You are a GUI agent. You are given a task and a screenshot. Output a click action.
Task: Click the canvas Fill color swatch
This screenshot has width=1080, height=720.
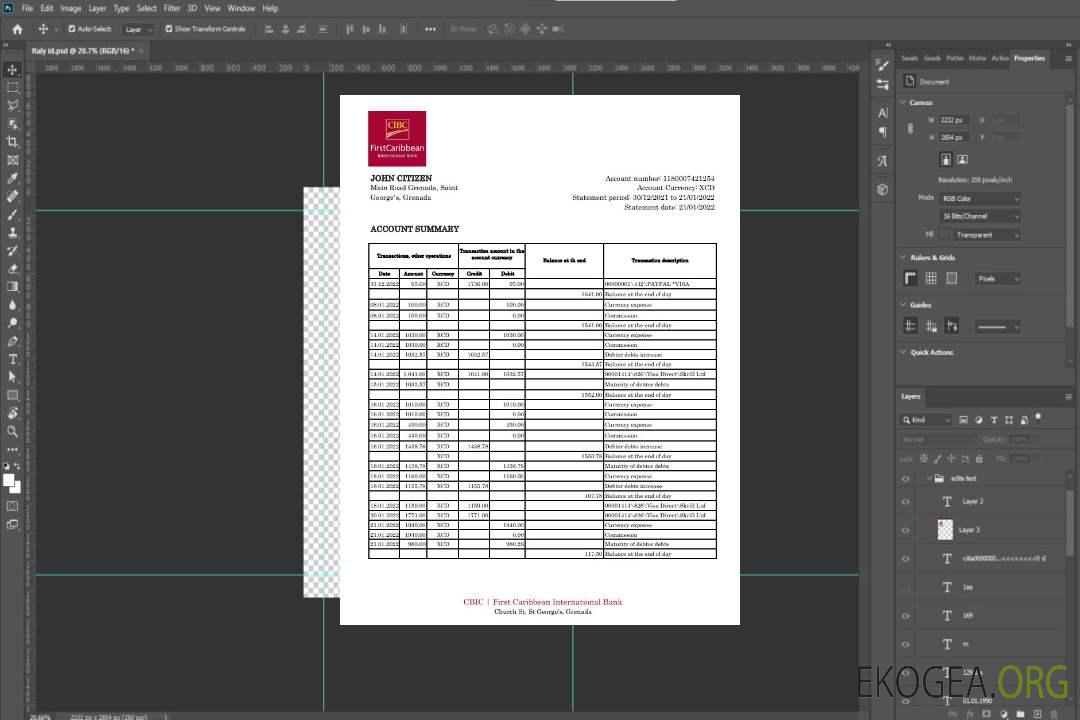945,235
